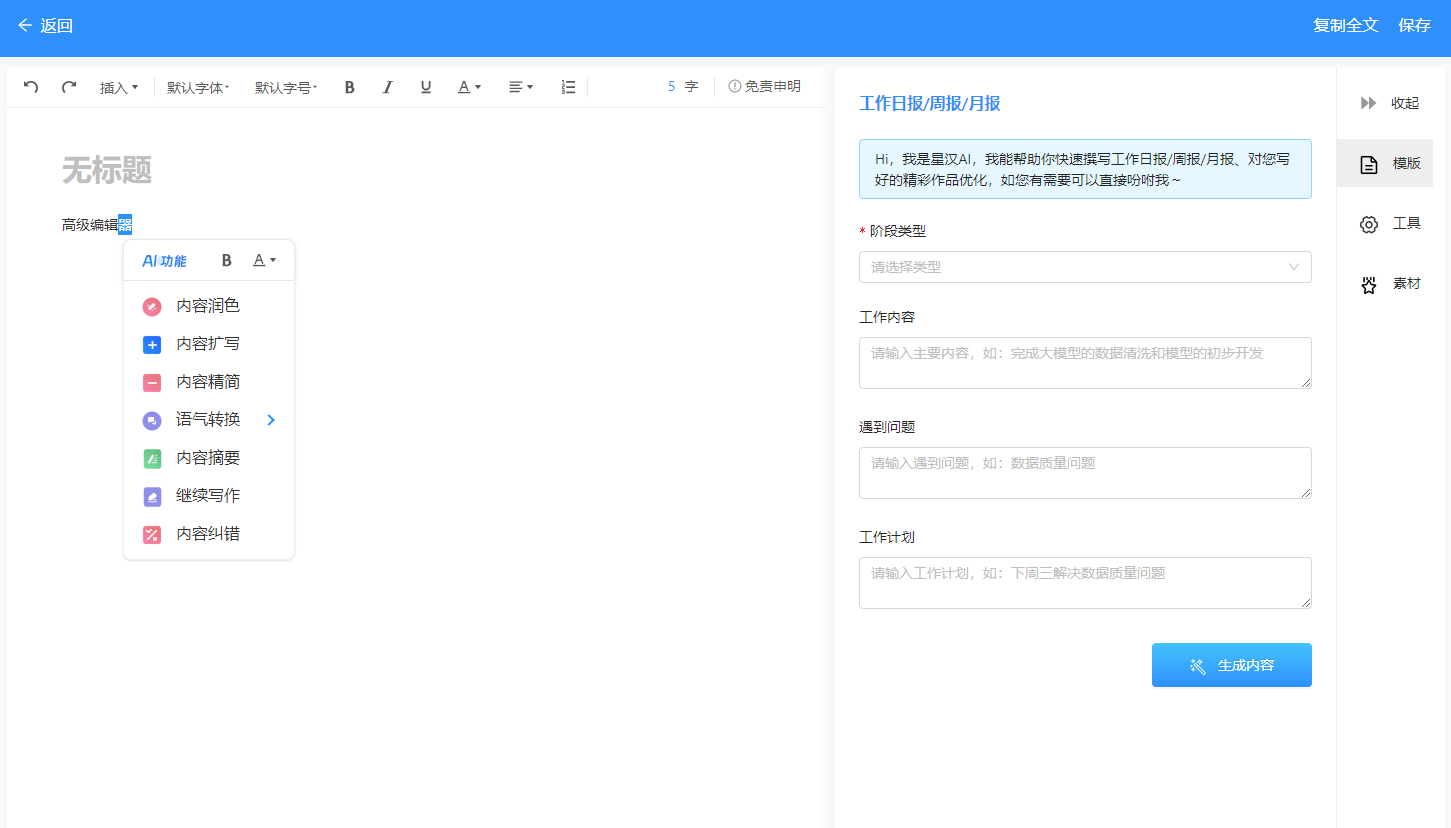1451x828 pixels.
Task: Click the 内容摘要 green icon
Action: click(x=152, y=458)
